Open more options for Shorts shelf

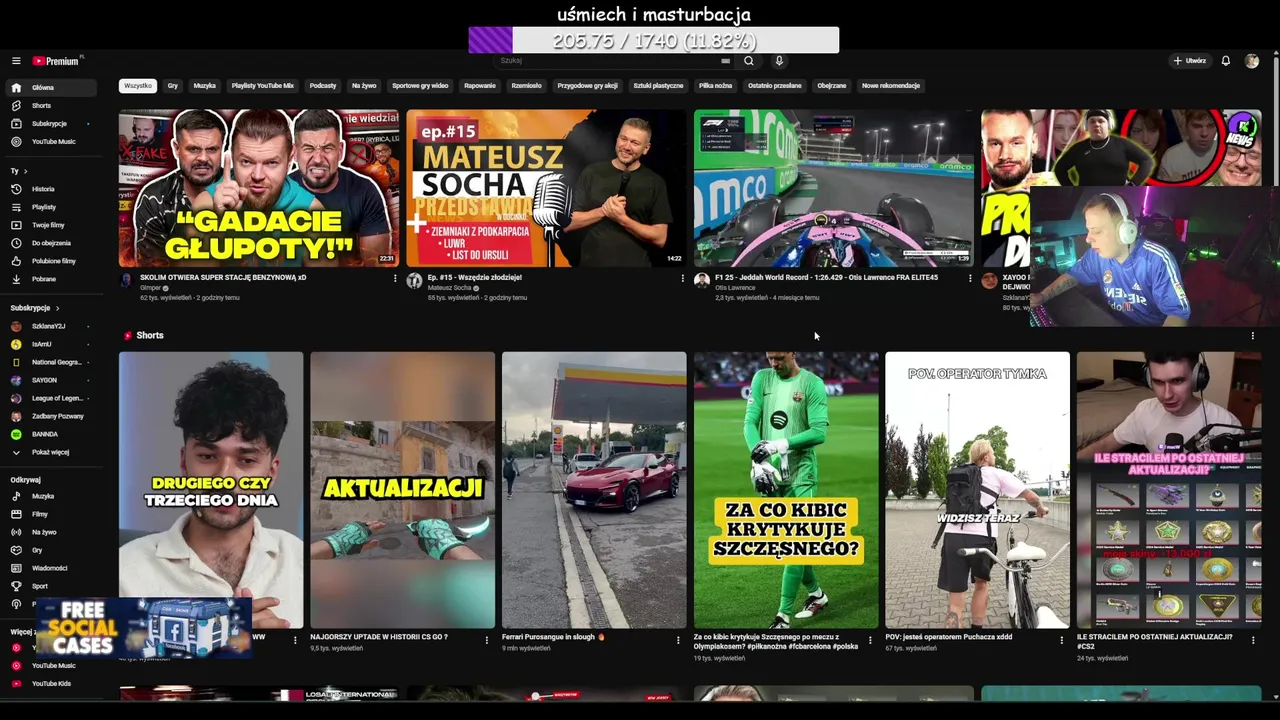(x=1252, y=336)
